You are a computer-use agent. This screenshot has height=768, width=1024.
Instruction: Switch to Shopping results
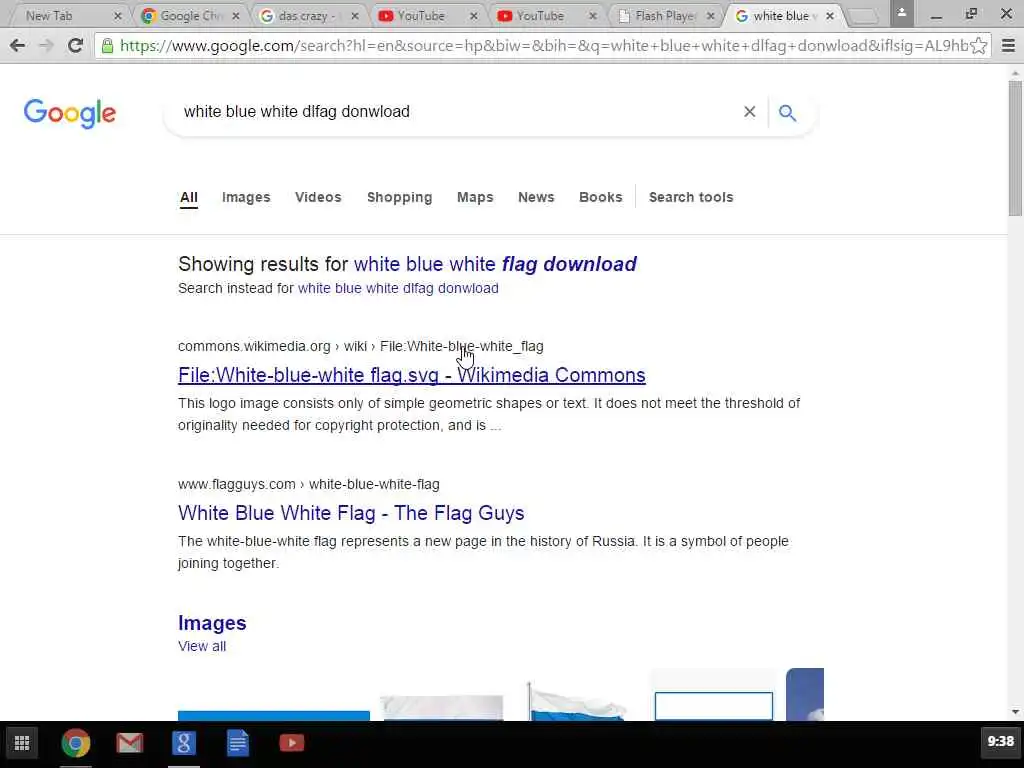coord(400,197)
